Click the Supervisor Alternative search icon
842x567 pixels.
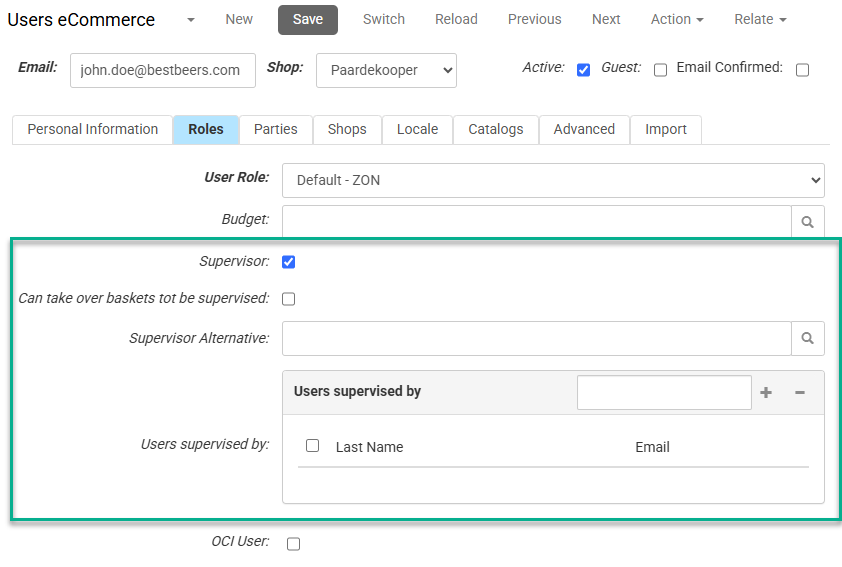pyautogui.click(x=808, y=339)
